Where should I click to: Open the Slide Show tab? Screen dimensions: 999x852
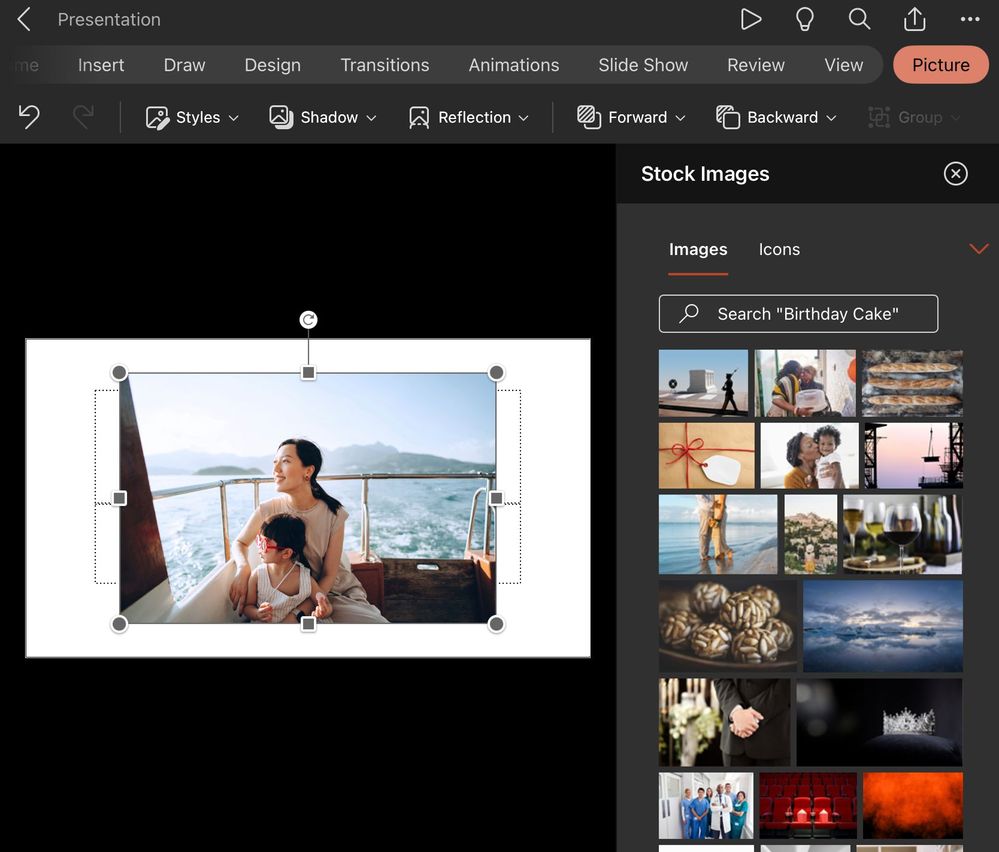pos(643,65)
